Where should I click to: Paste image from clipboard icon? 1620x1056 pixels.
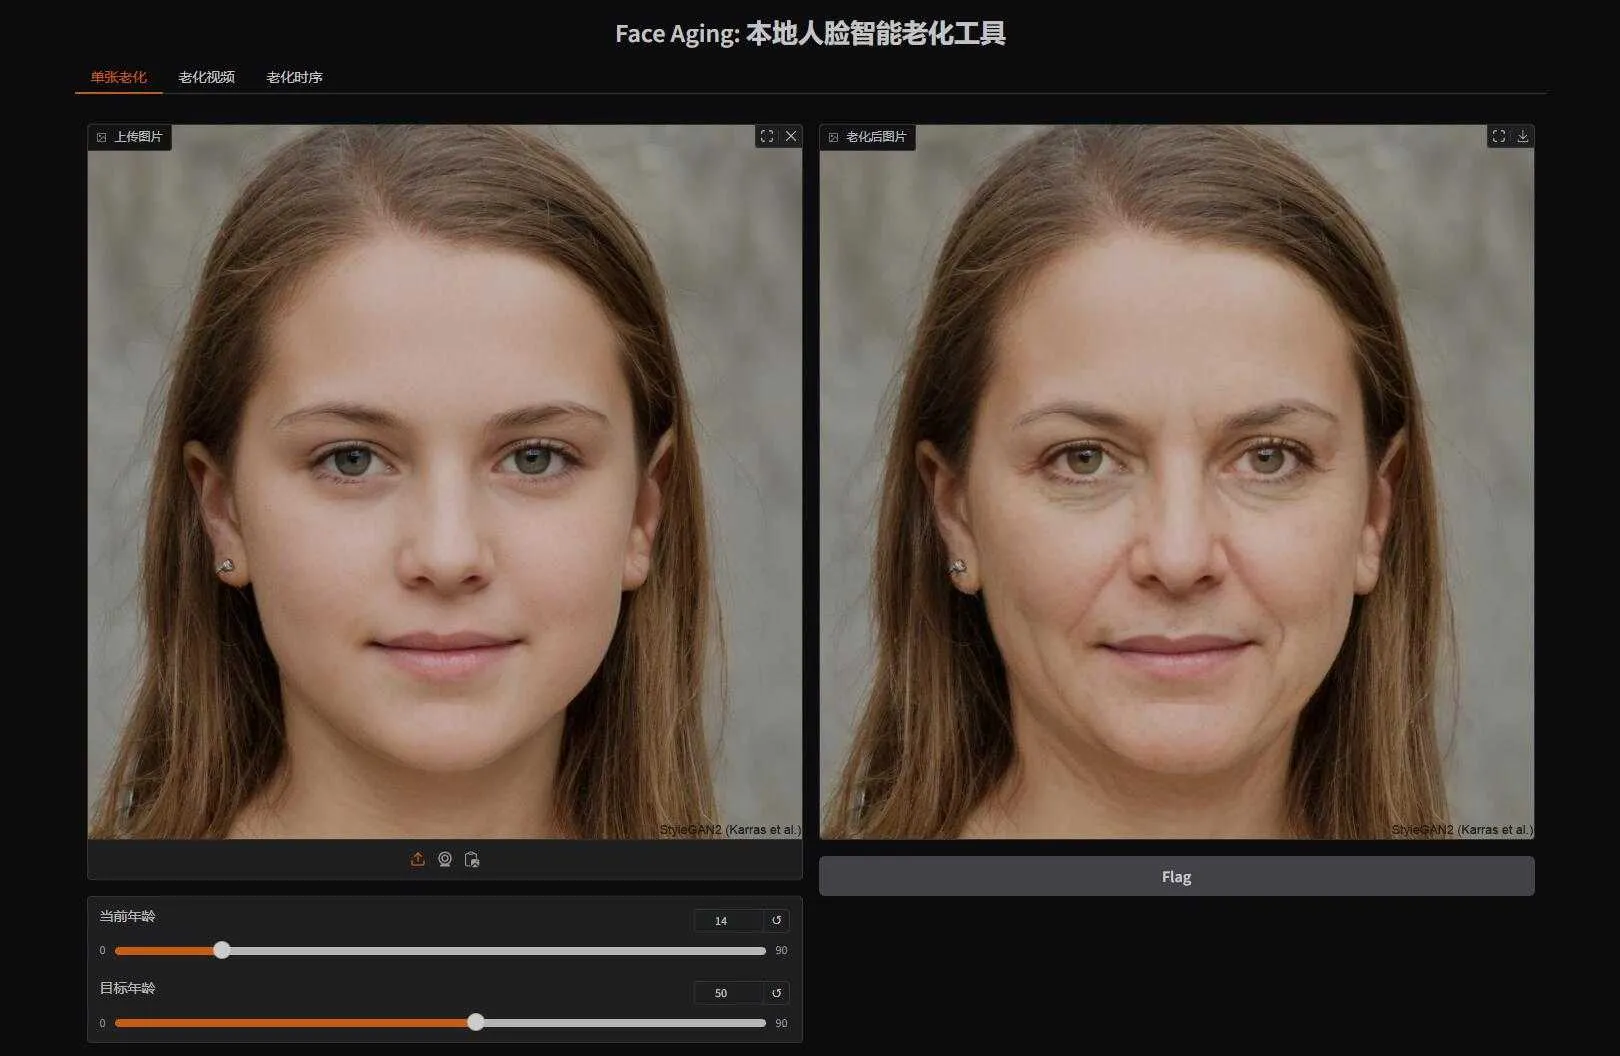click(x=472, y=858)
